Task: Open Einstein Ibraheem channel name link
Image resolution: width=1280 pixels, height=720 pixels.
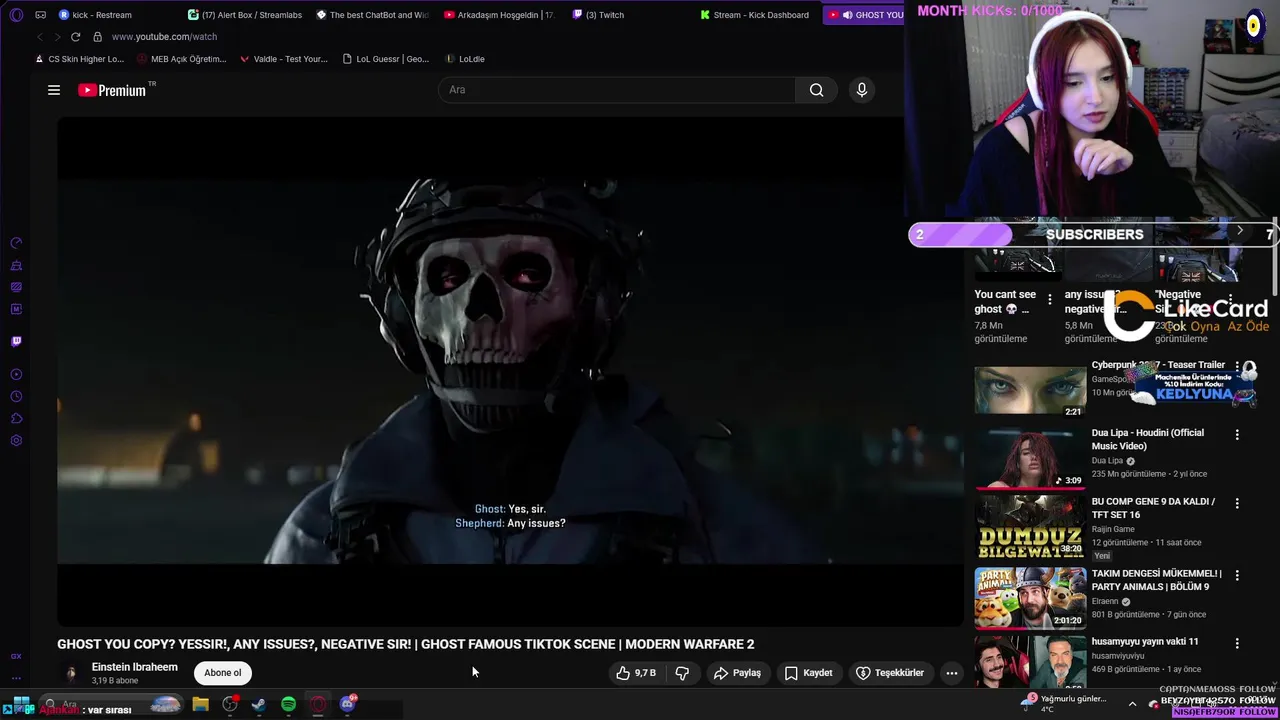Action: coord(134,667)
